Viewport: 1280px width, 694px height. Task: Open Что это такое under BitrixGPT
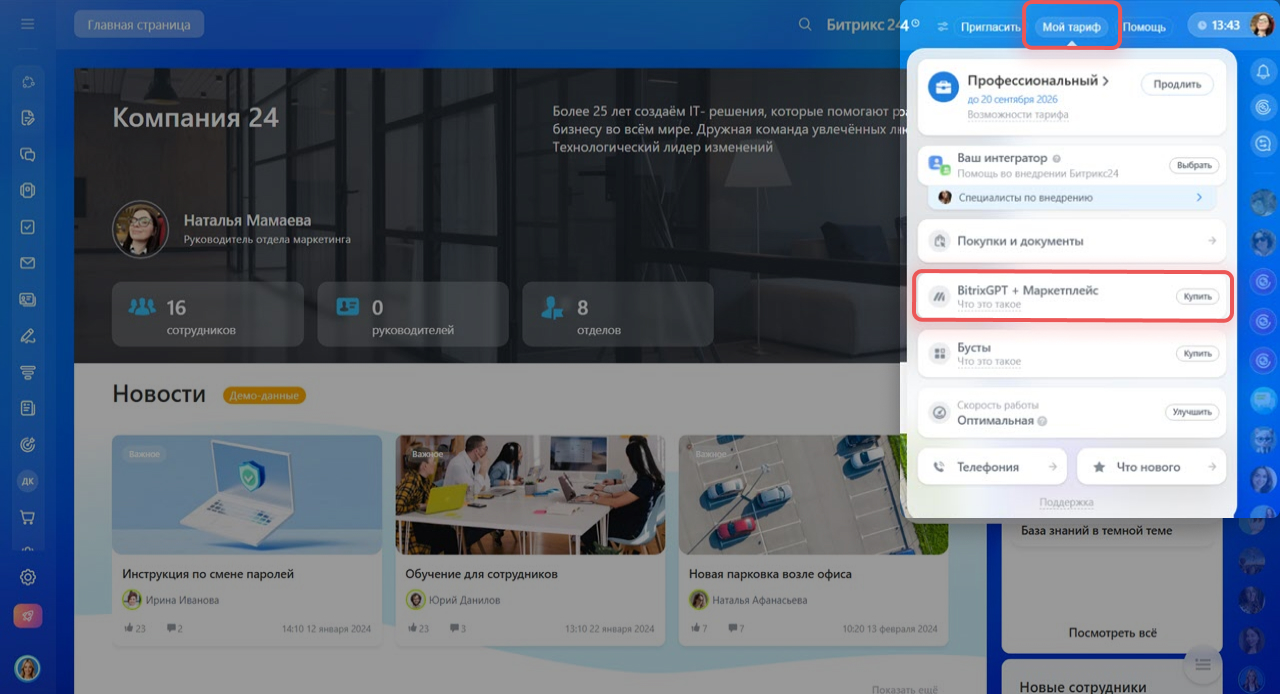point(988,304)
